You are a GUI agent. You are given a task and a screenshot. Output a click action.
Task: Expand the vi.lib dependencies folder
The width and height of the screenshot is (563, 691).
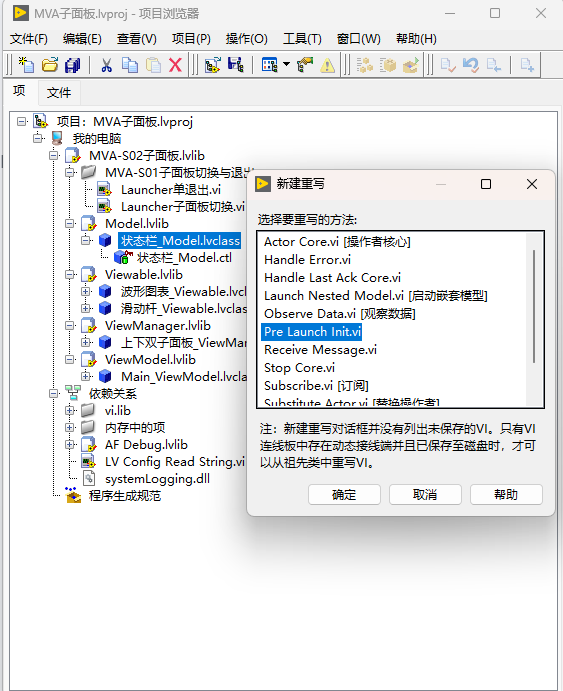(70, 410)
